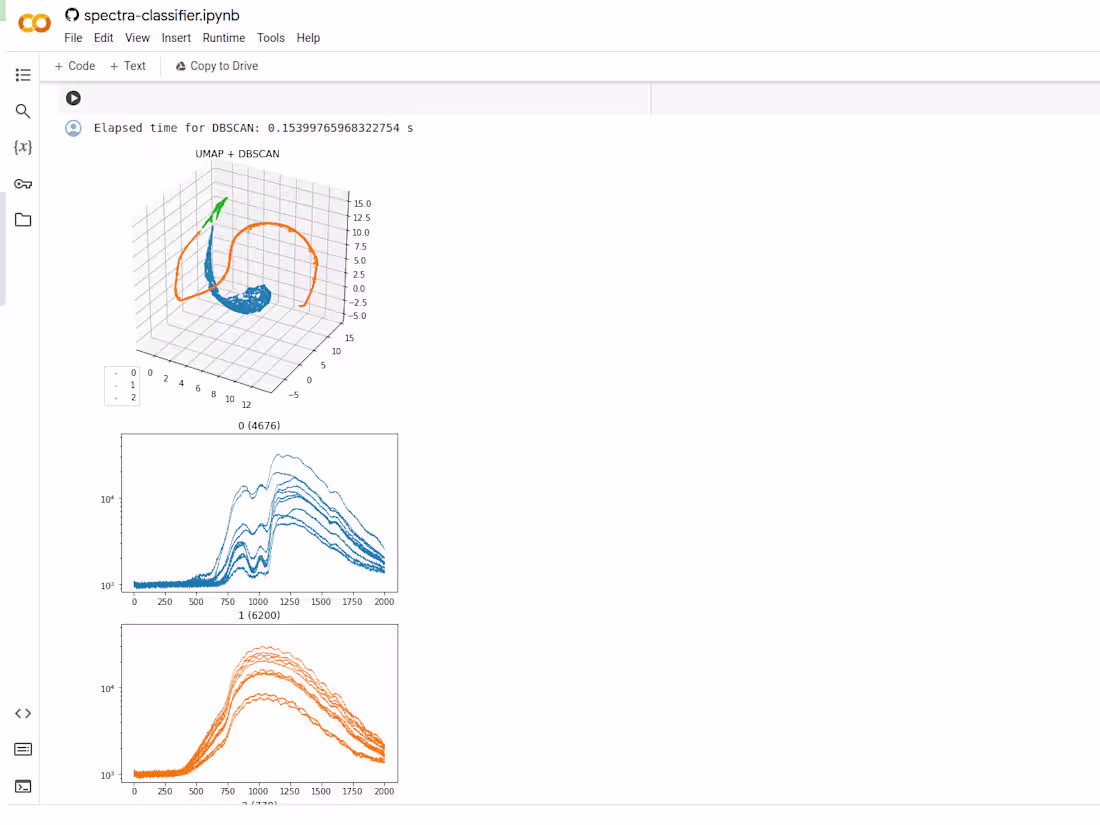Open the File menu
Viewport: 1100px width, 825px height.
[x=73, y=37]
